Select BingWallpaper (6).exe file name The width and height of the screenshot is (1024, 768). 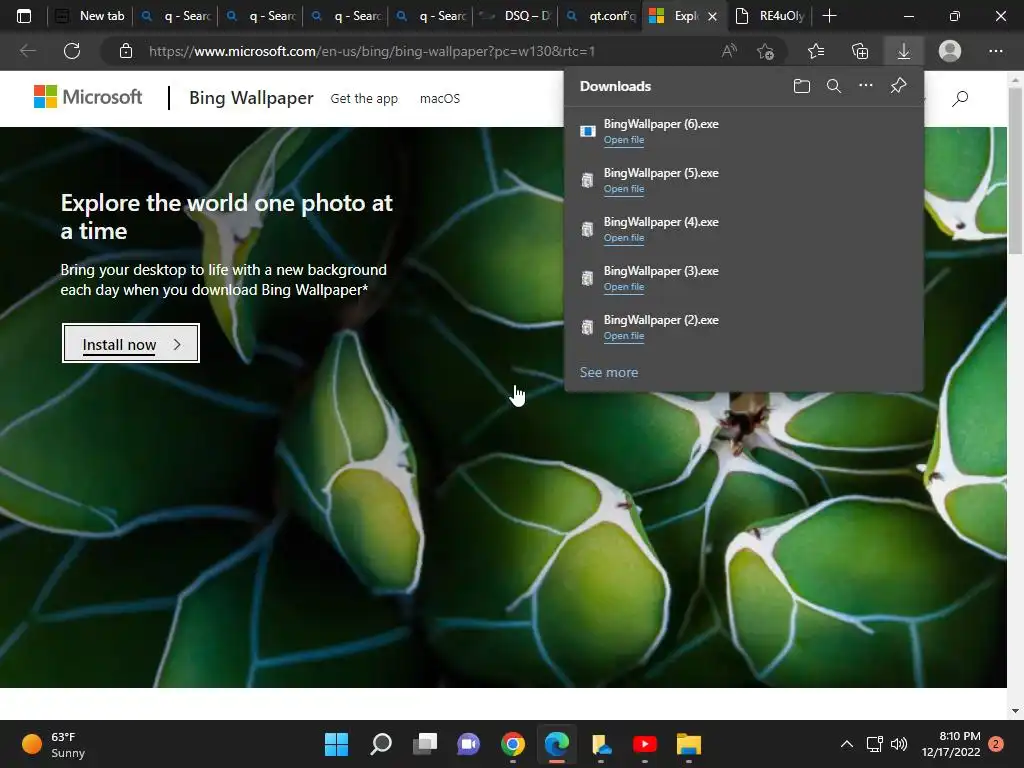pyautogui.click(x=661, y=124)
